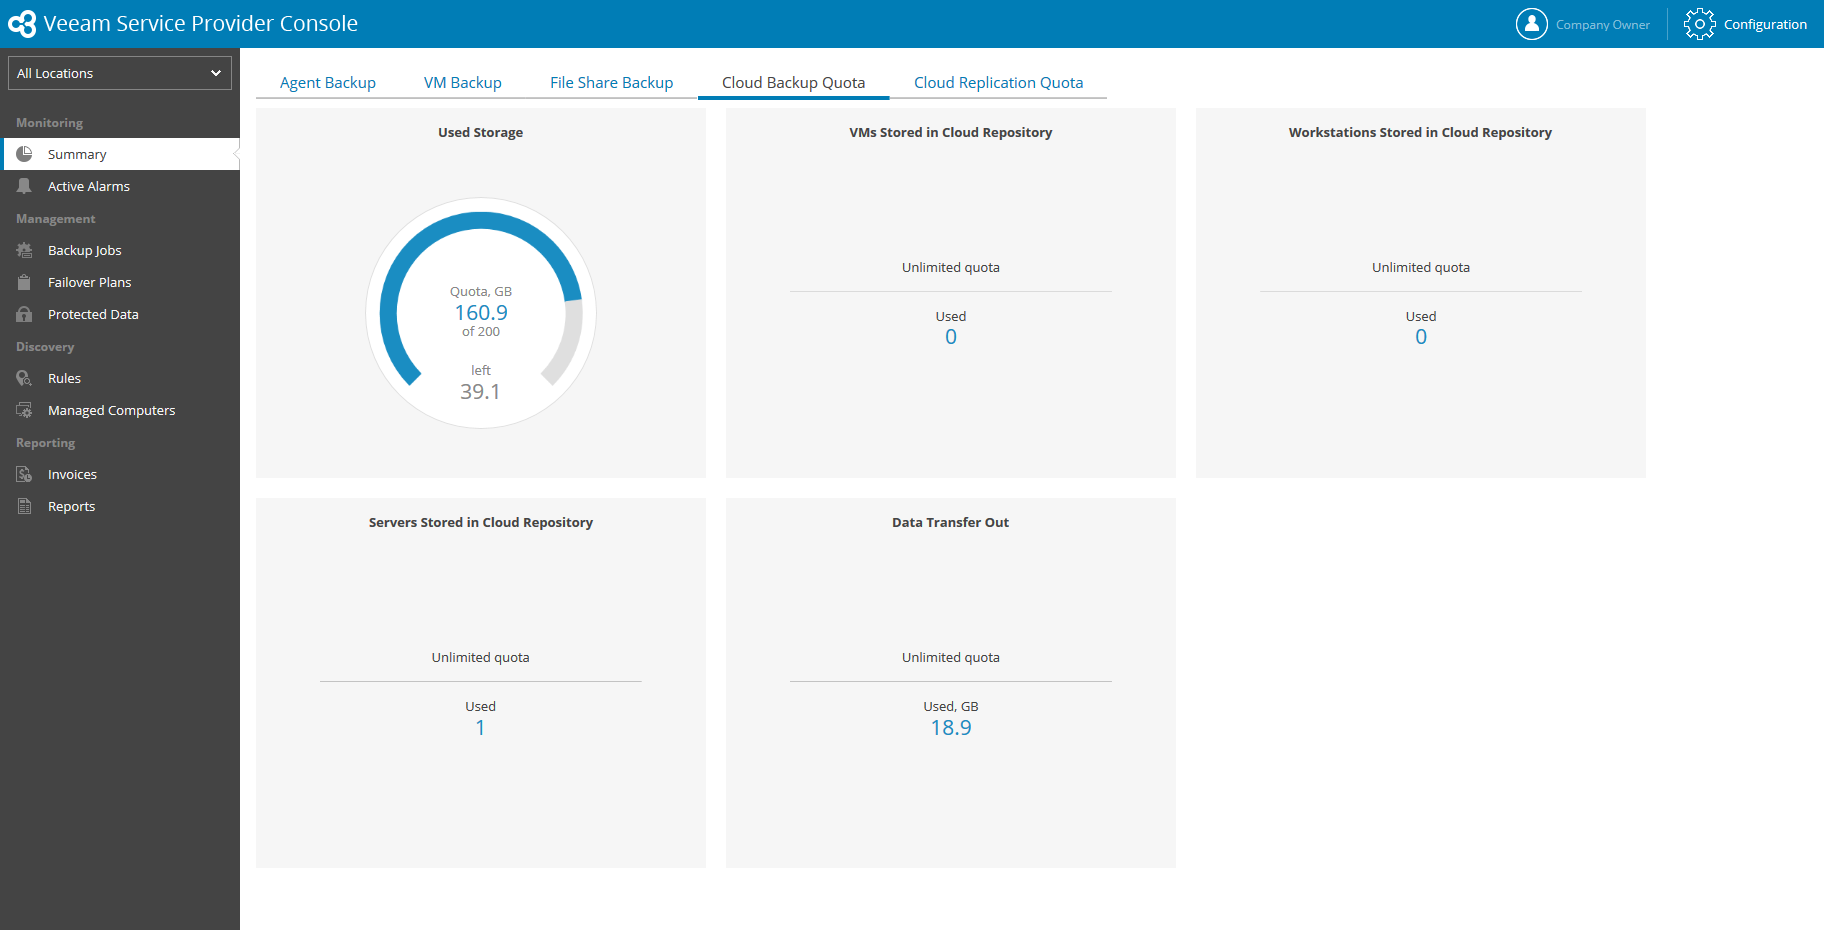Screen dimensions: 1824x930
Task: Click the Configuration text button
Action: pyautogui.click(x=1765, y=24)
